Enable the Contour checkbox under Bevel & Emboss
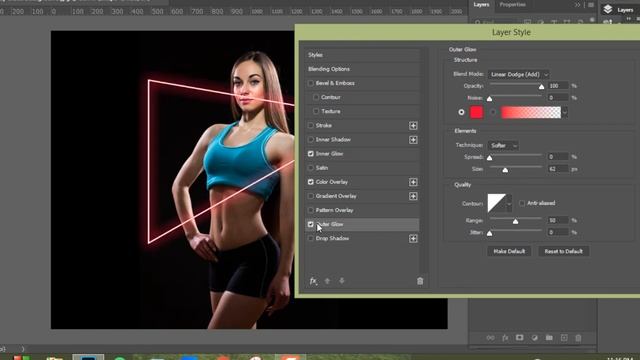Screen dimensions: 640x360 tap(316, 97)
